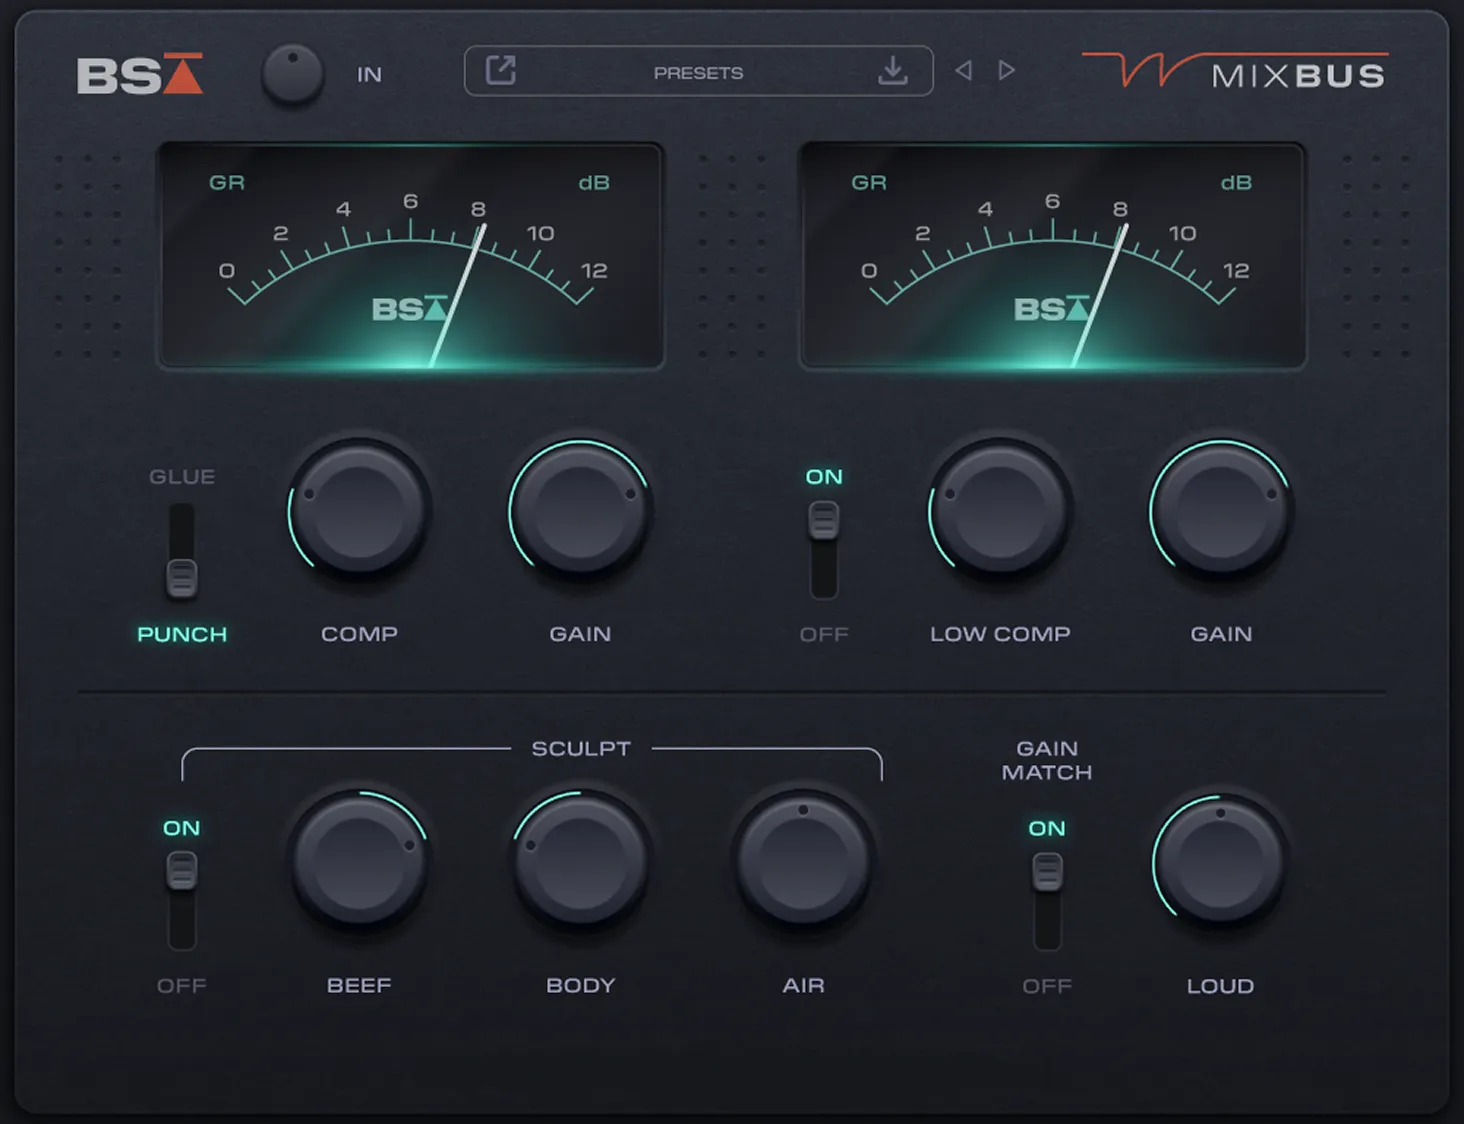1464x1124 pixels.
Task: Click the BSA logo in the header
Action: [x=140, y=74]
